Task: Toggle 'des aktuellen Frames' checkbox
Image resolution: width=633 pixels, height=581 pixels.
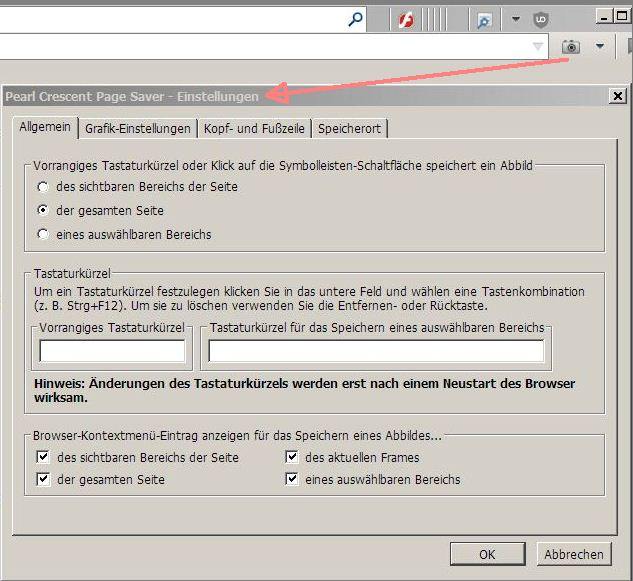Action: 292,457
